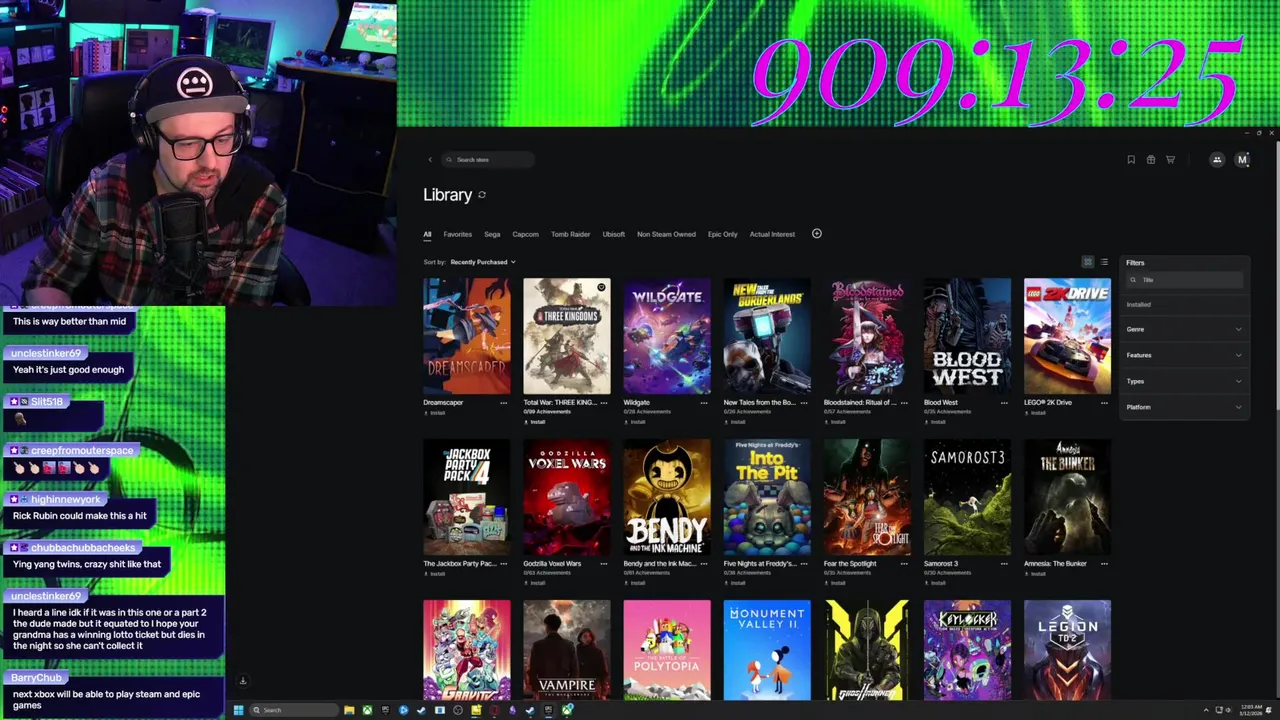Expand the Genre filter section
Image resolution: width=1280 pixels, height=720 pixels.
pos(1184,329)
